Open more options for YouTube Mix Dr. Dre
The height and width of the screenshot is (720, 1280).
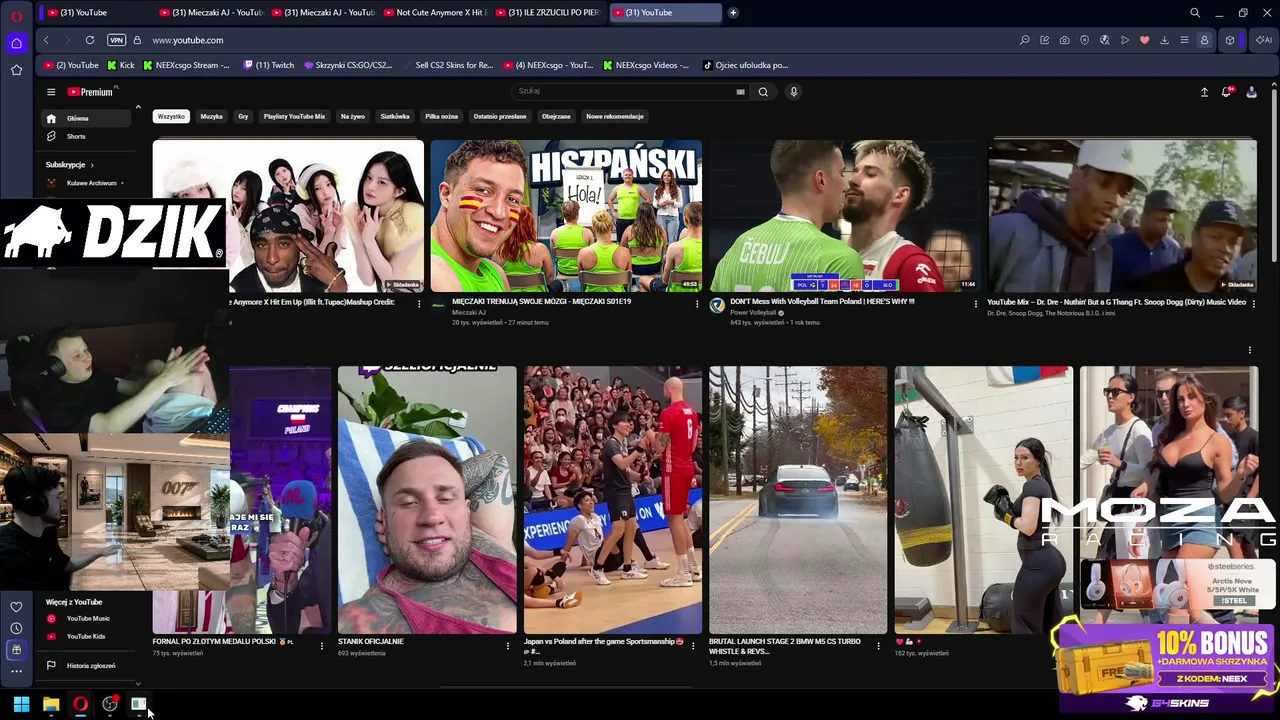point(1255,304)
